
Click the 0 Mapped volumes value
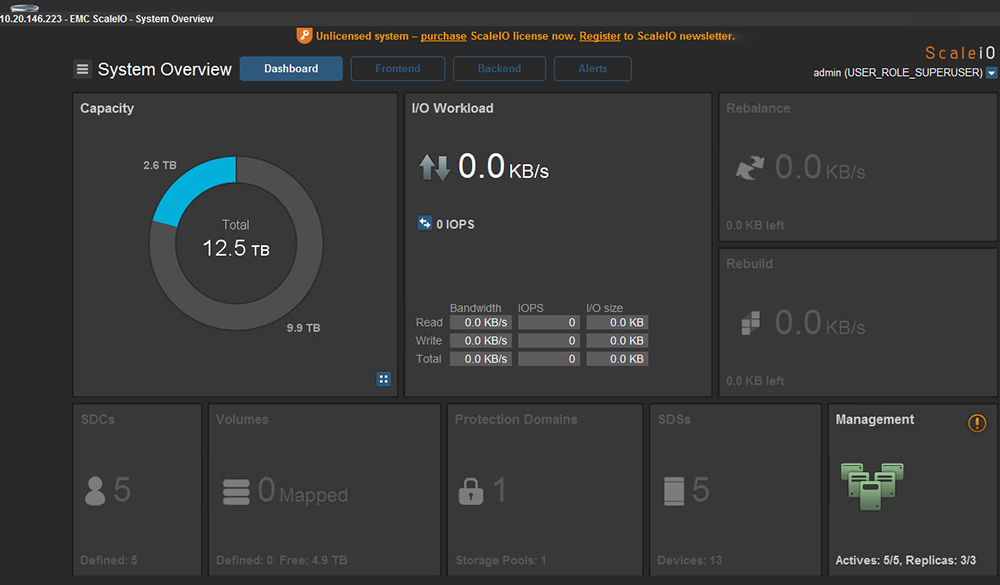303,491
